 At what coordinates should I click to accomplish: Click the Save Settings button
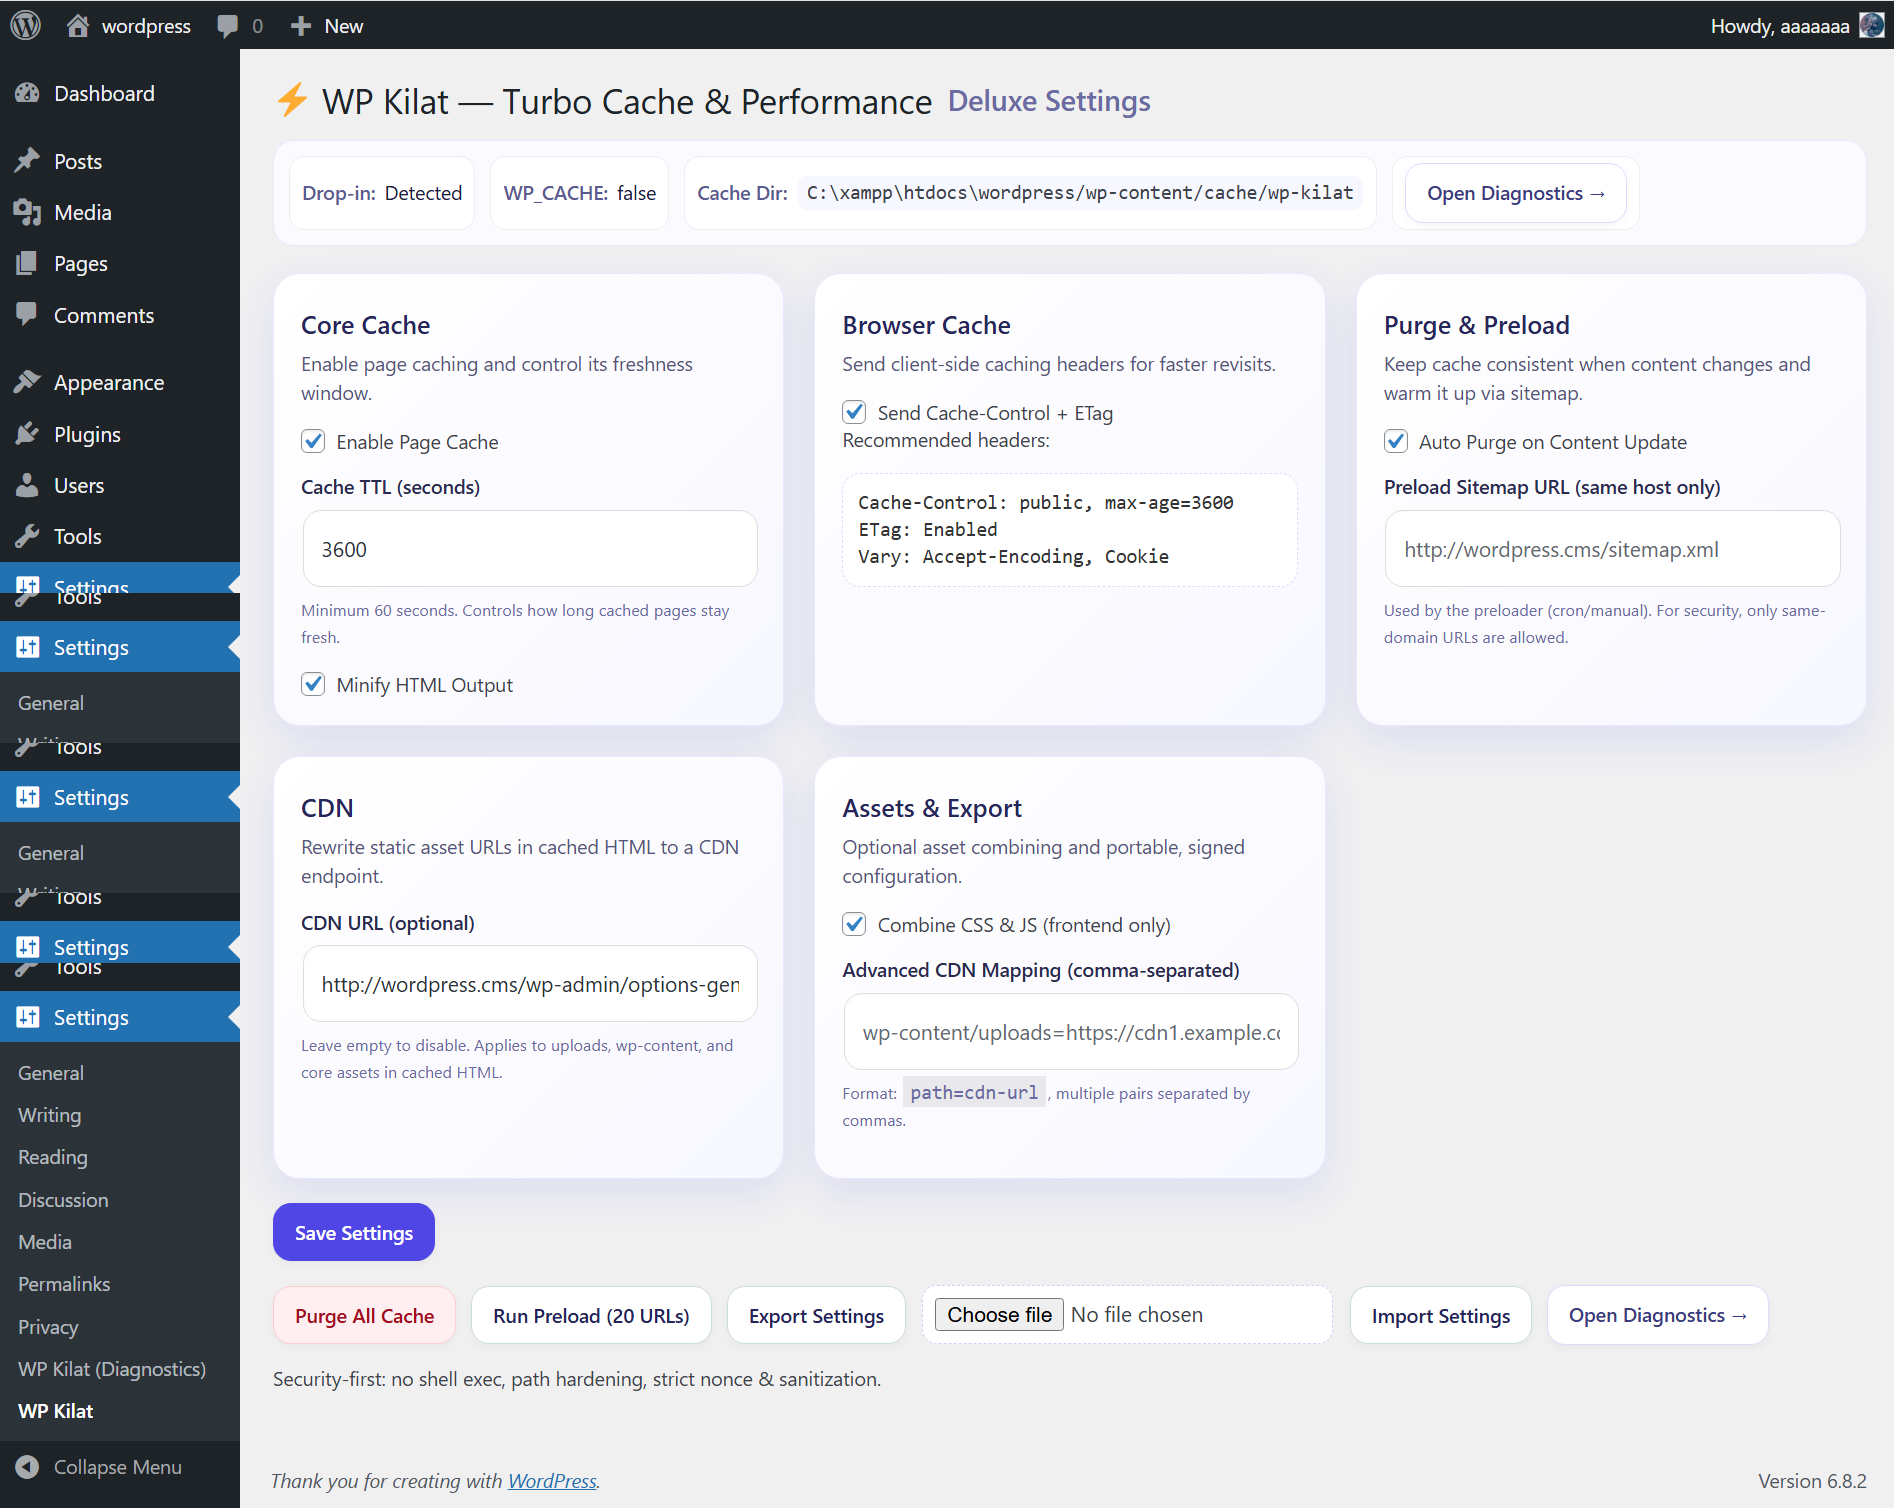click(x=354, y=1232)
